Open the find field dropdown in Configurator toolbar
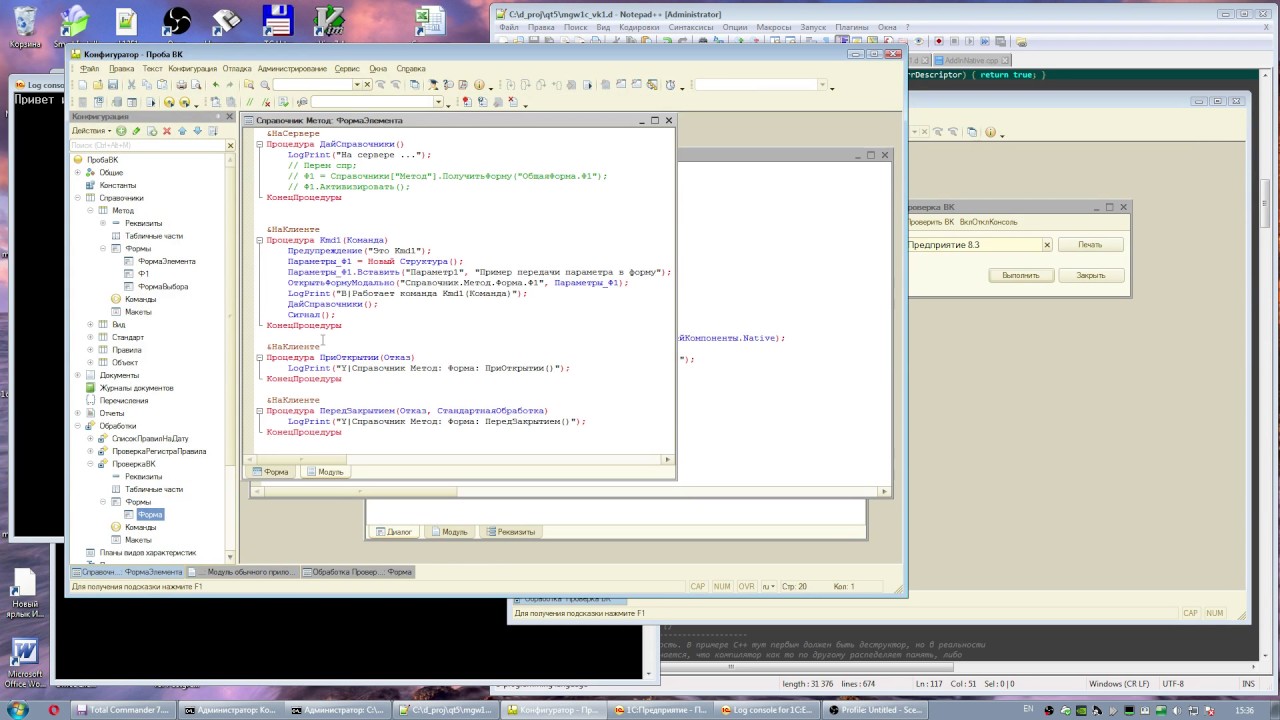The width and height of the screenshot is (1280, 720). 356,85
